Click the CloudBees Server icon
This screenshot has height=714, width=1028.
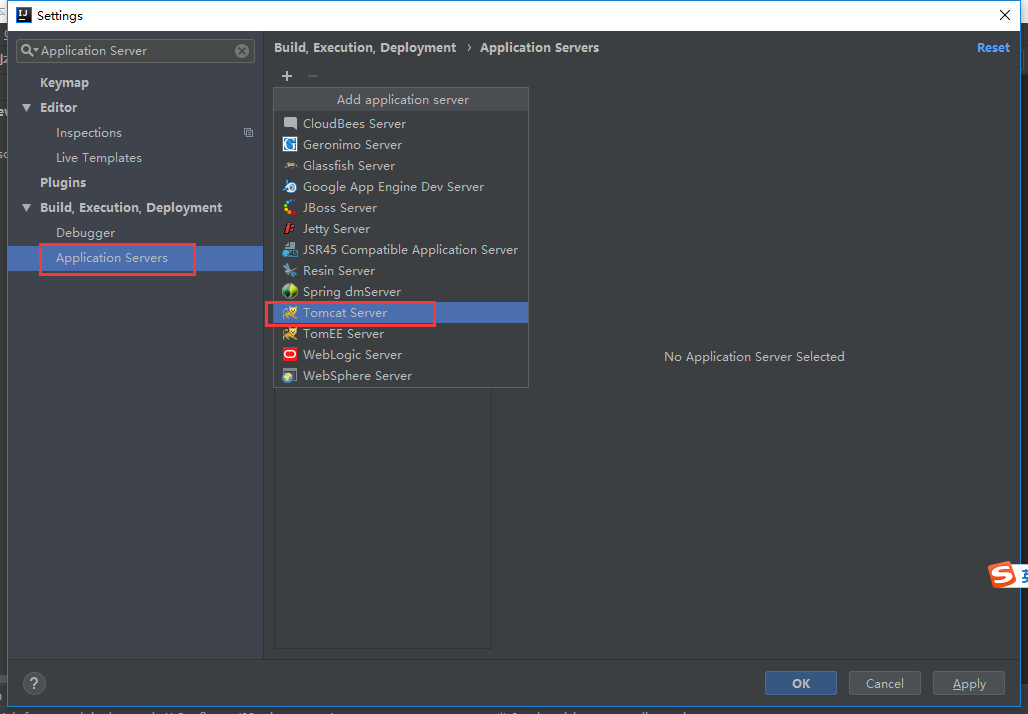(x=290, y=123)
